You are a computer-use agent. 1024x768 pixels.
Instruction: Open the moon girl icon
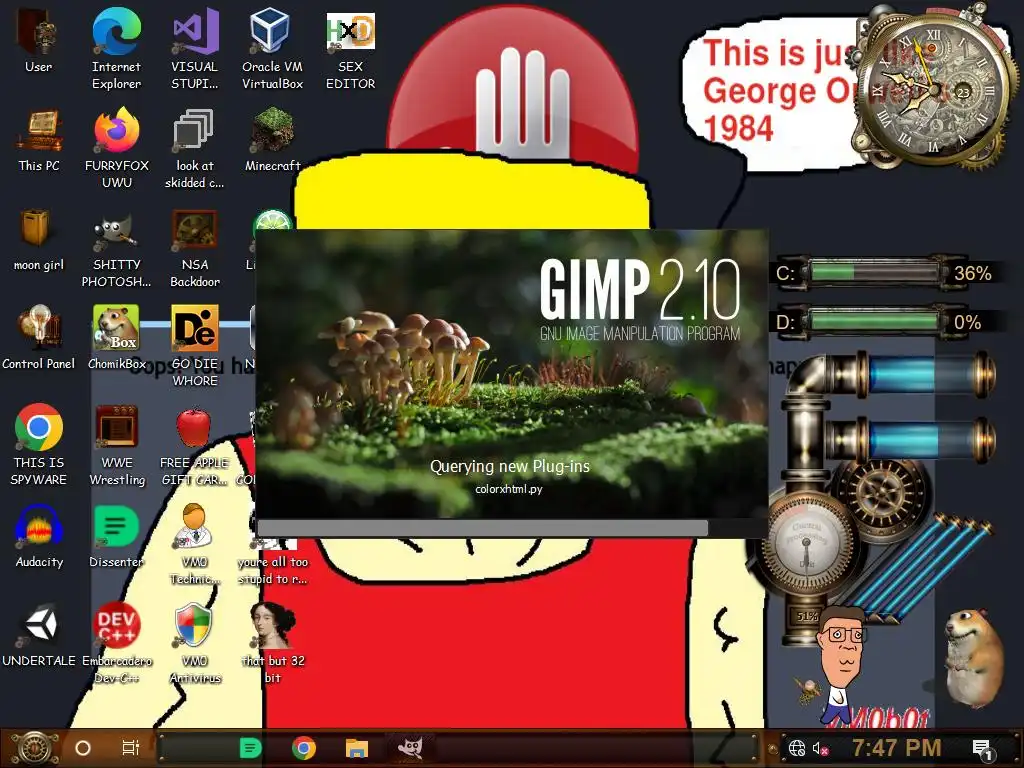(39, 239)
